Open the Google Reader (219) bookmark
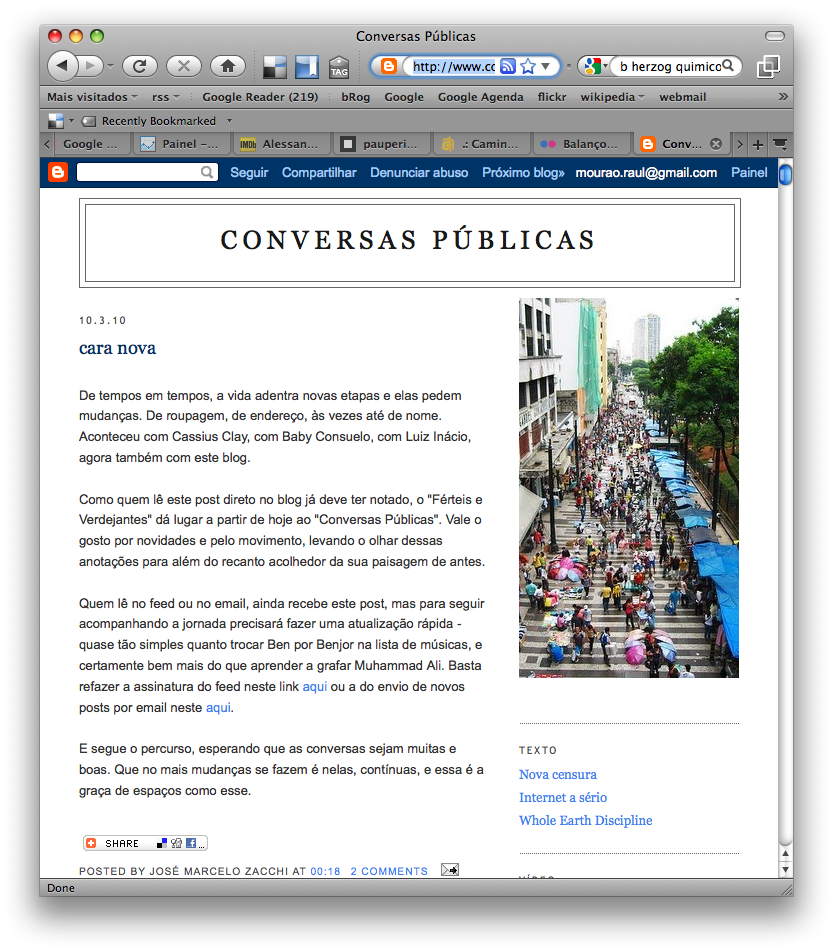The height and width of the screenshot is (951, 833). (x=260, y=97)
